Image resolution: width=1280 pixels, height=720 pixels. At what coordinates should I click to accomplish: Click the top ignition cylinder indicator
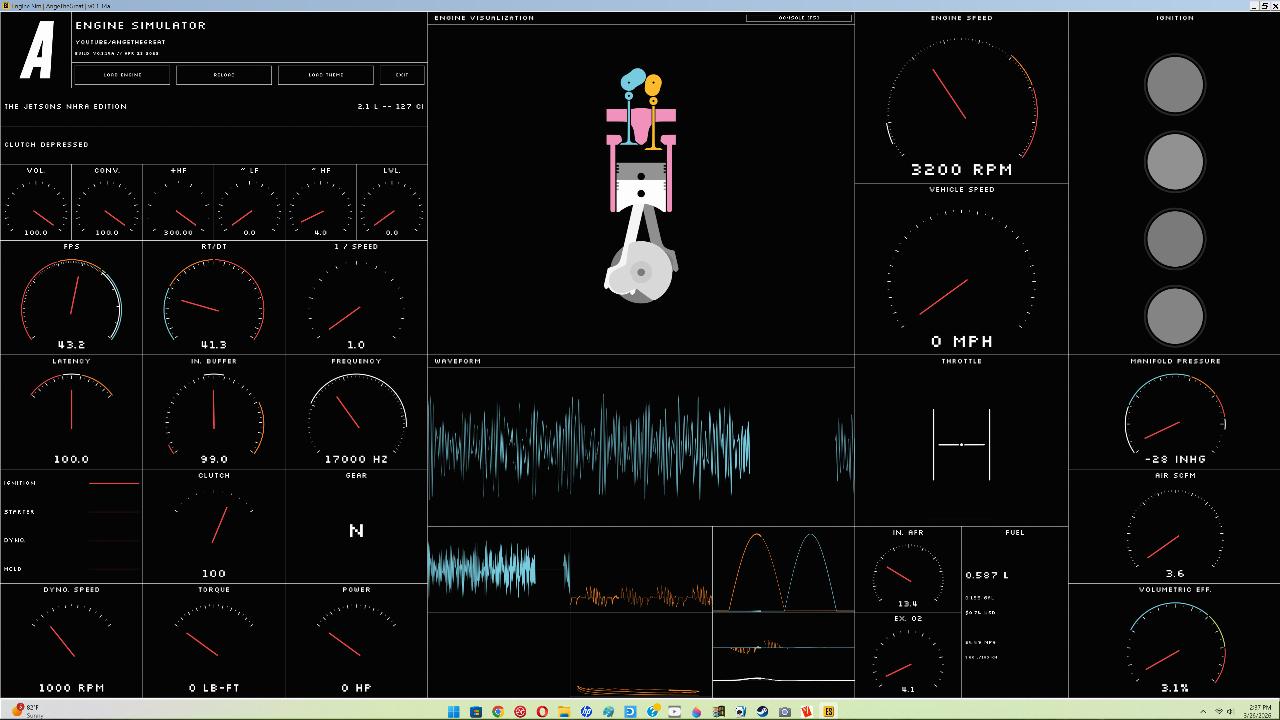click(x=1174, y=84)
